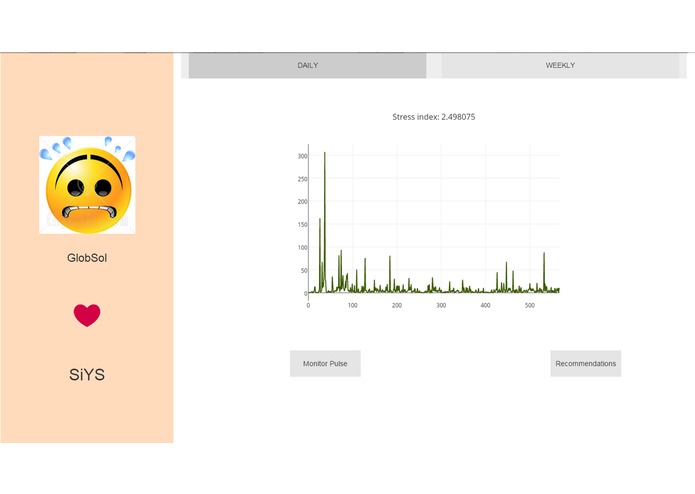This screenshot has height=494, width=695.
Task: Select the GlobSol username text
Action: tap(87, 258)
